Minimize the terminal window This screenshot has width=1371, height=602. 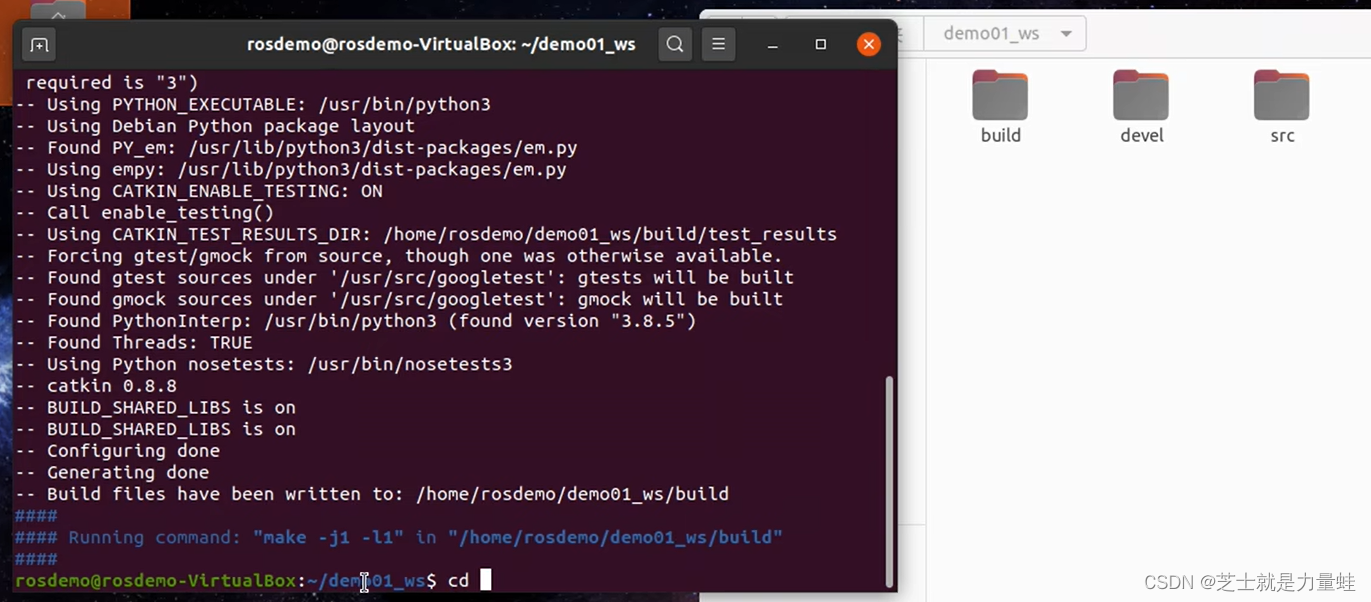coord(771,44)
